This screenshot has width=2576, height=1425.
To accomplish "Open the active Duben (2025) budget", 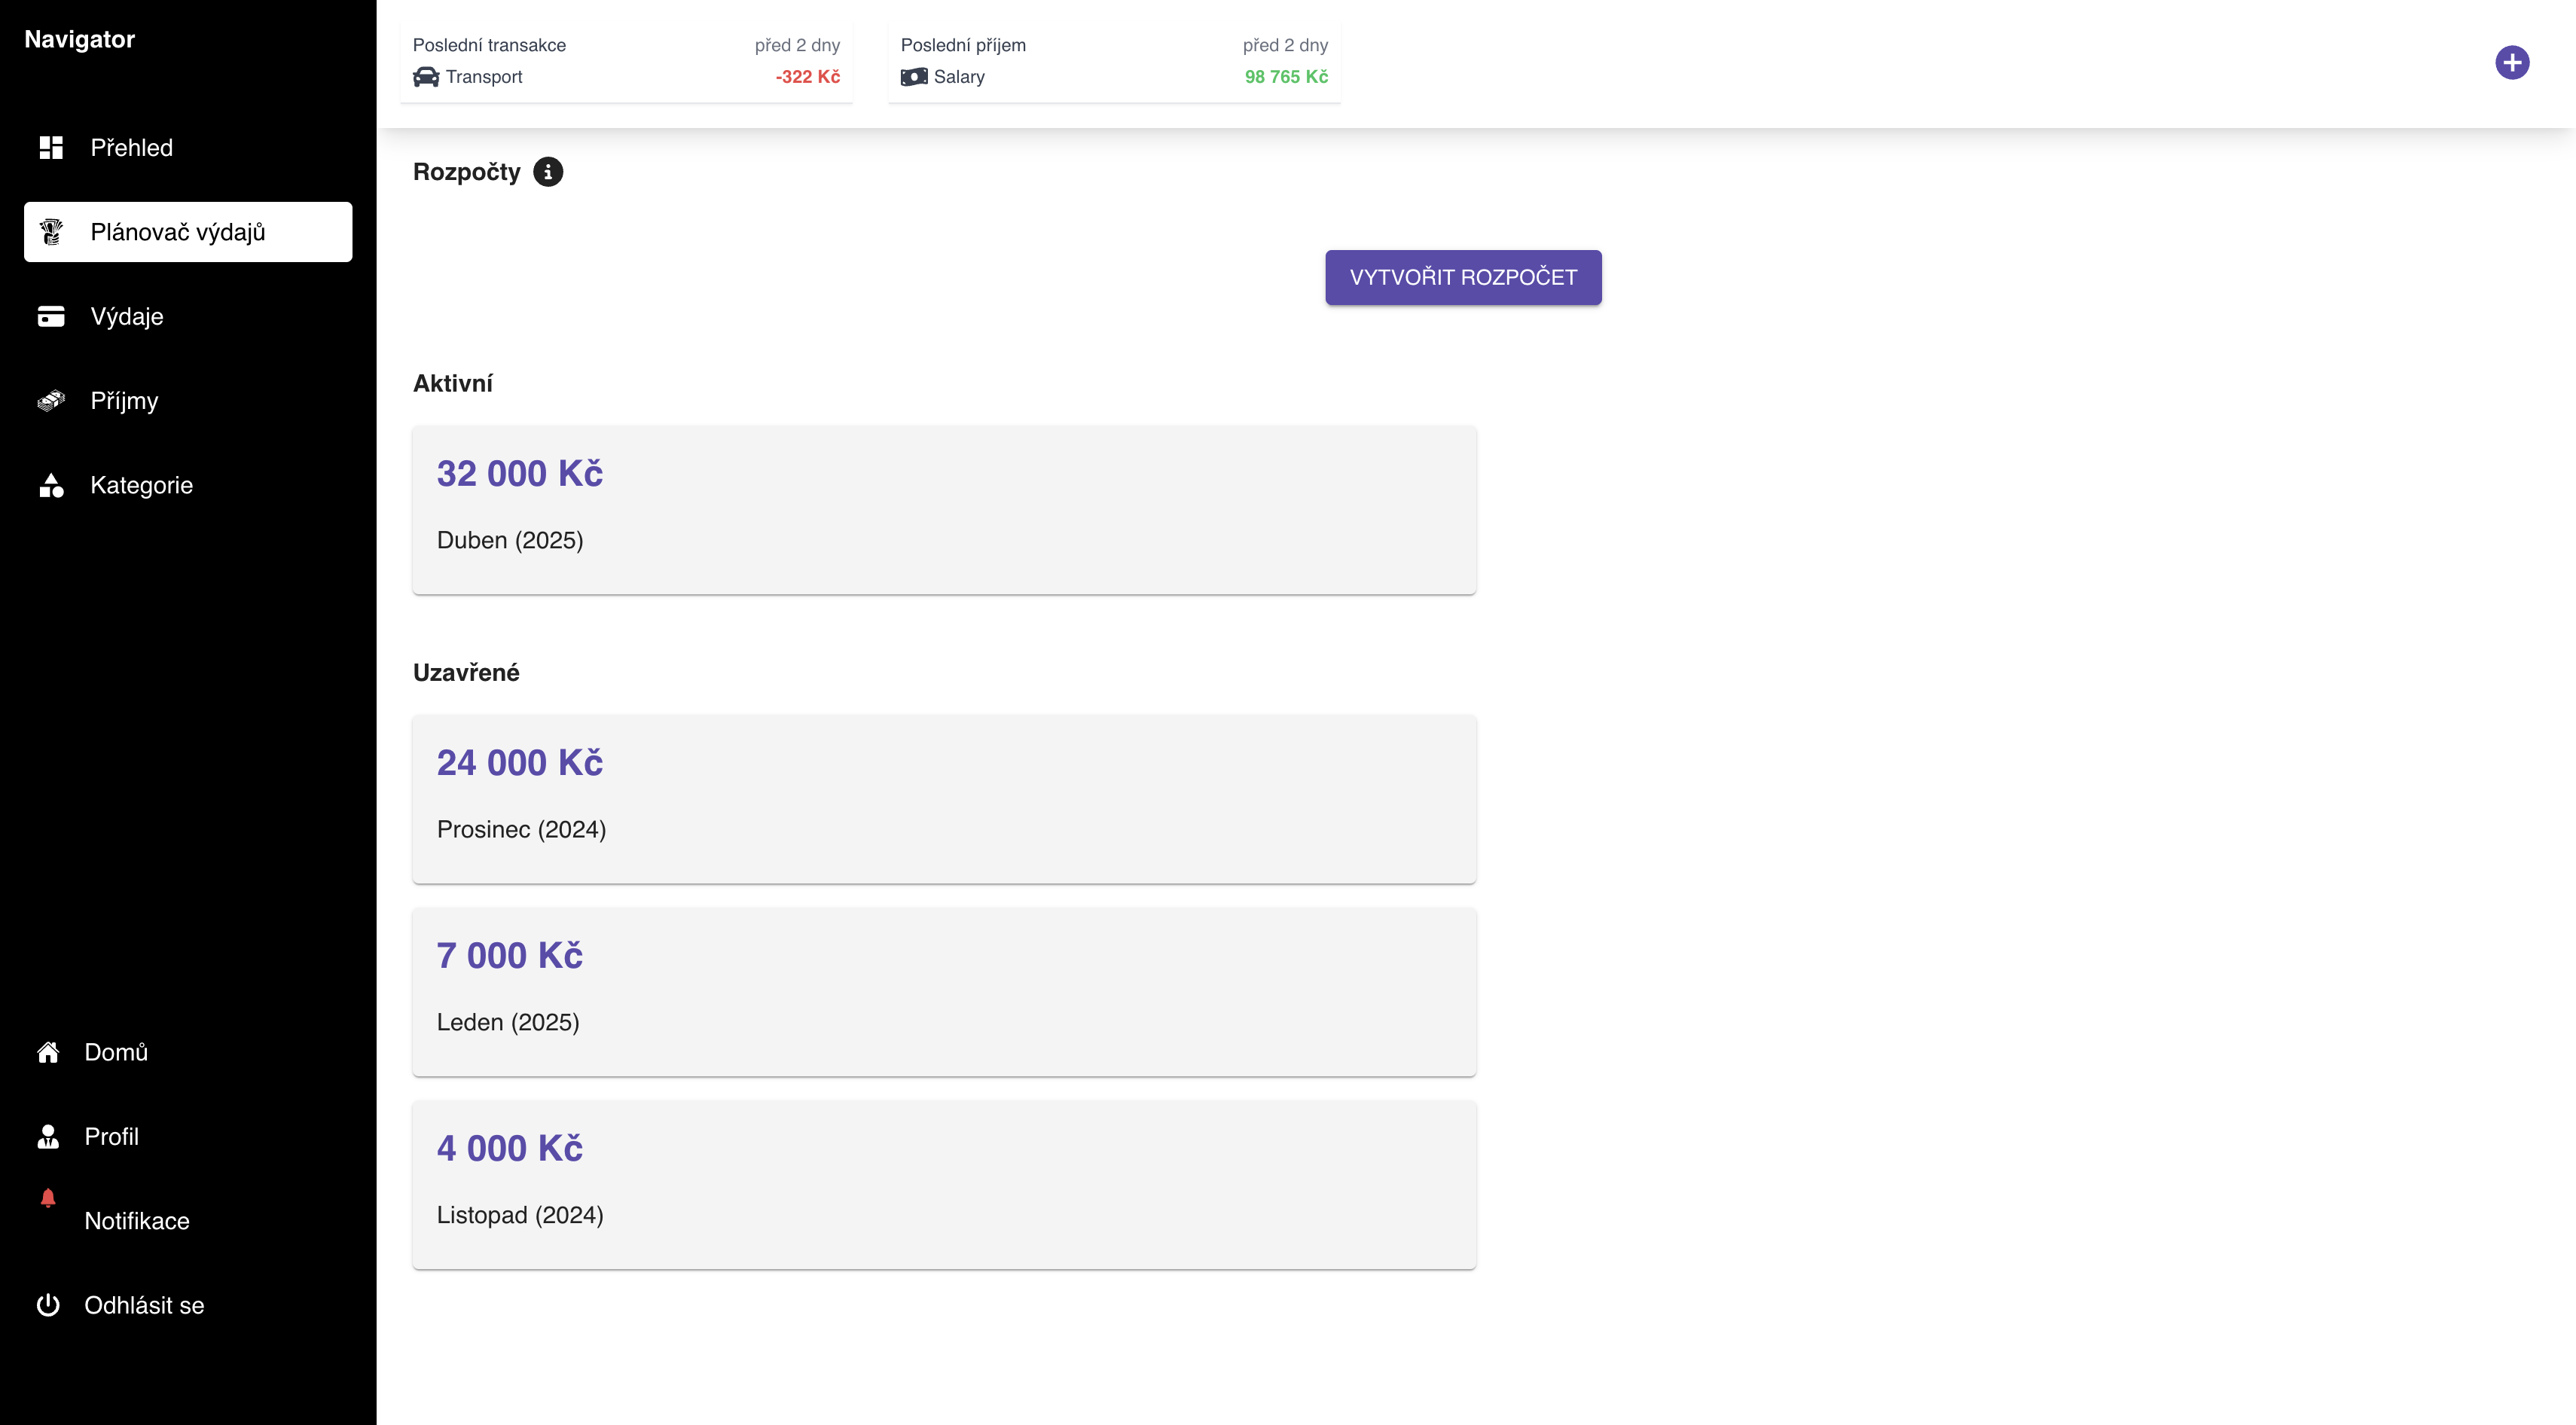I will click(944, 510).
